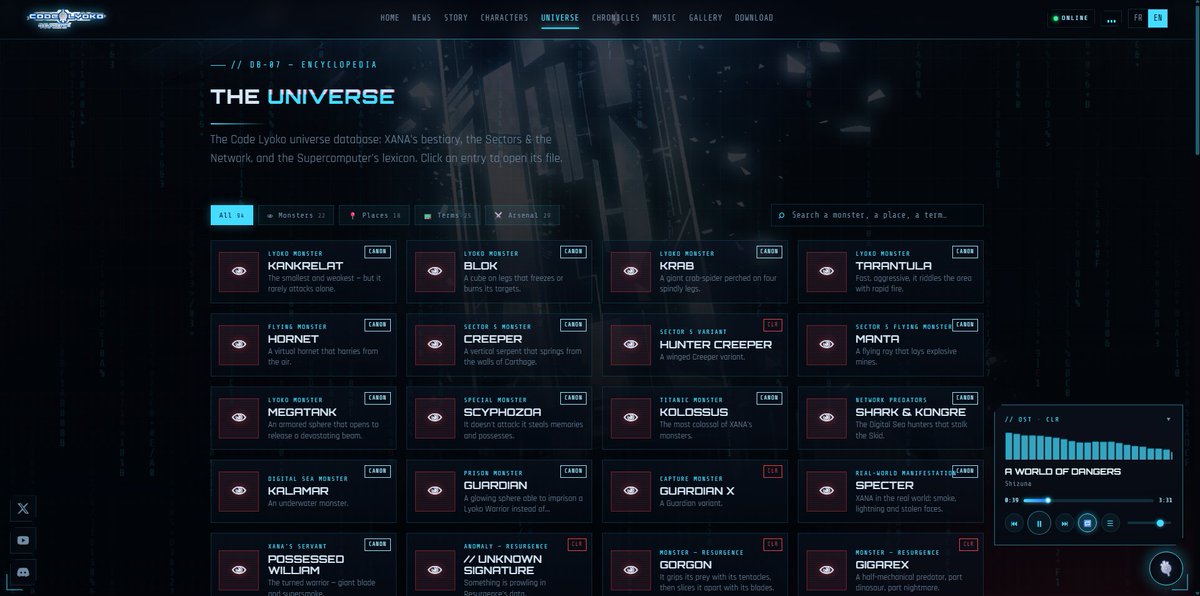The width and height of the screenshot is (1200, 596).
Task: Filter entries by All
Action: pyautogui.click(x=232, y=215)
